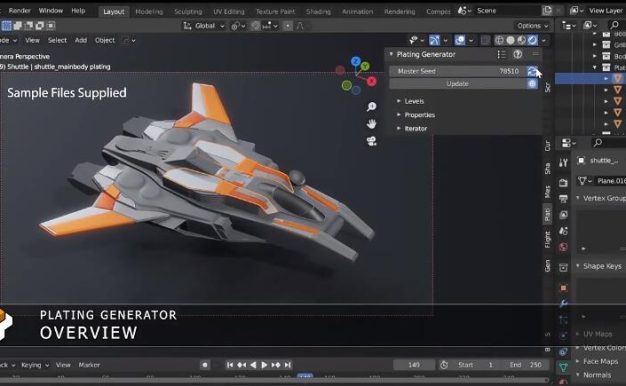Open the Options dropdown
The width and height of the screenshot is (626, 386).
[x=532, y=26]
